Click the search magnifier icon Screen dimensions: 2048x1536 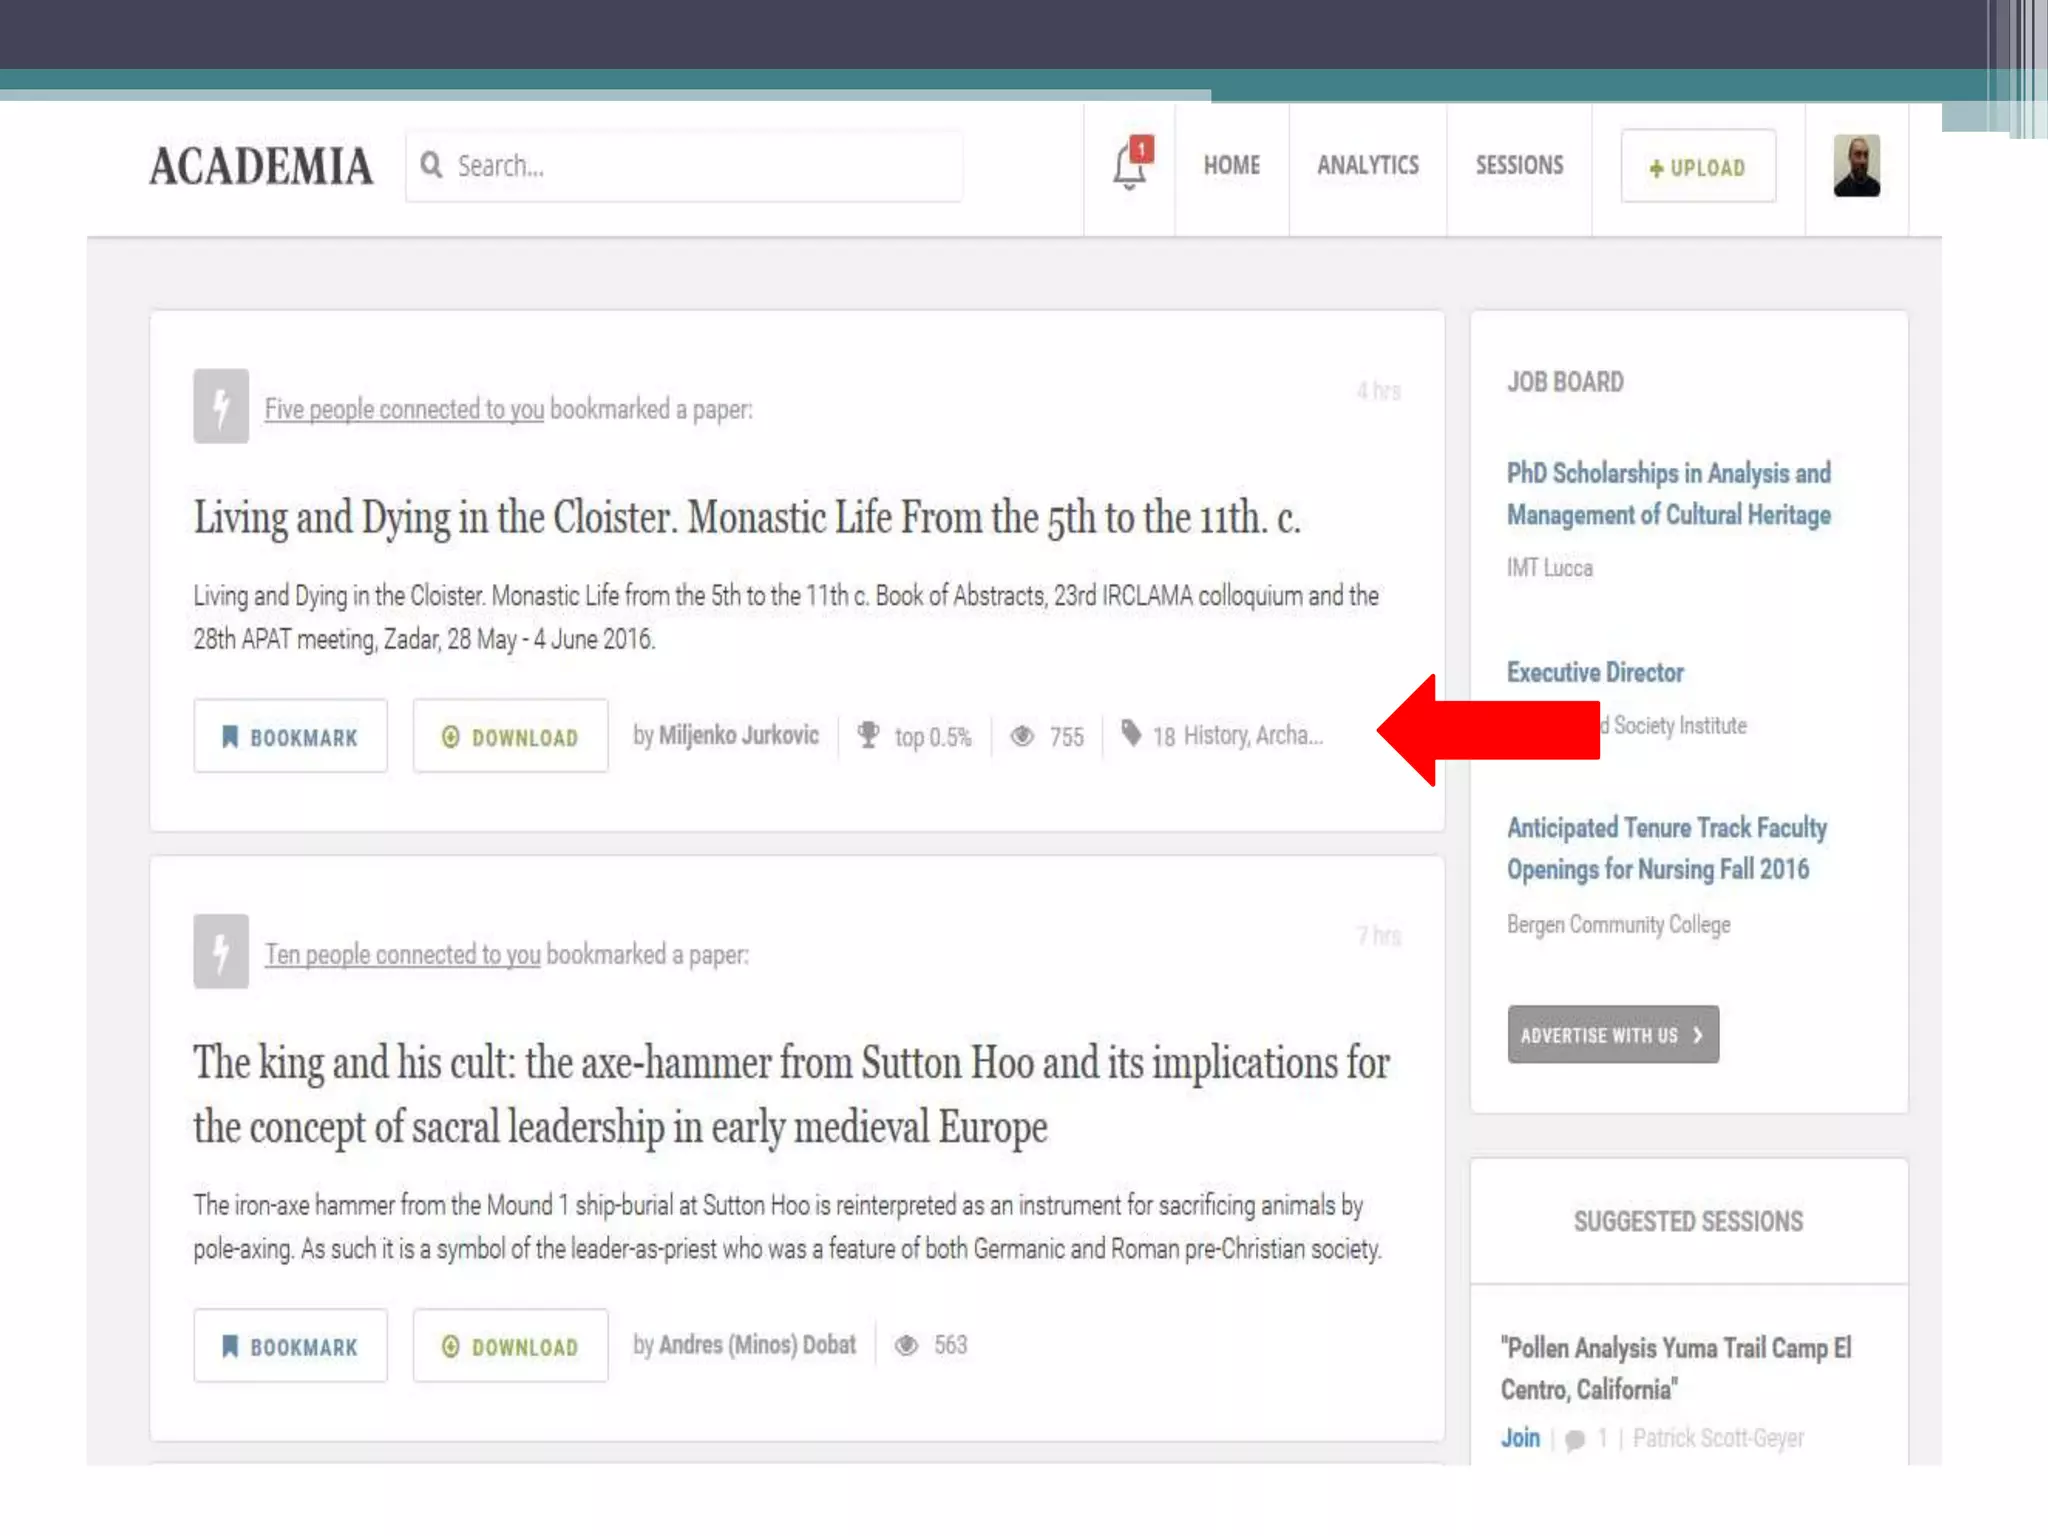click(431, 165)
